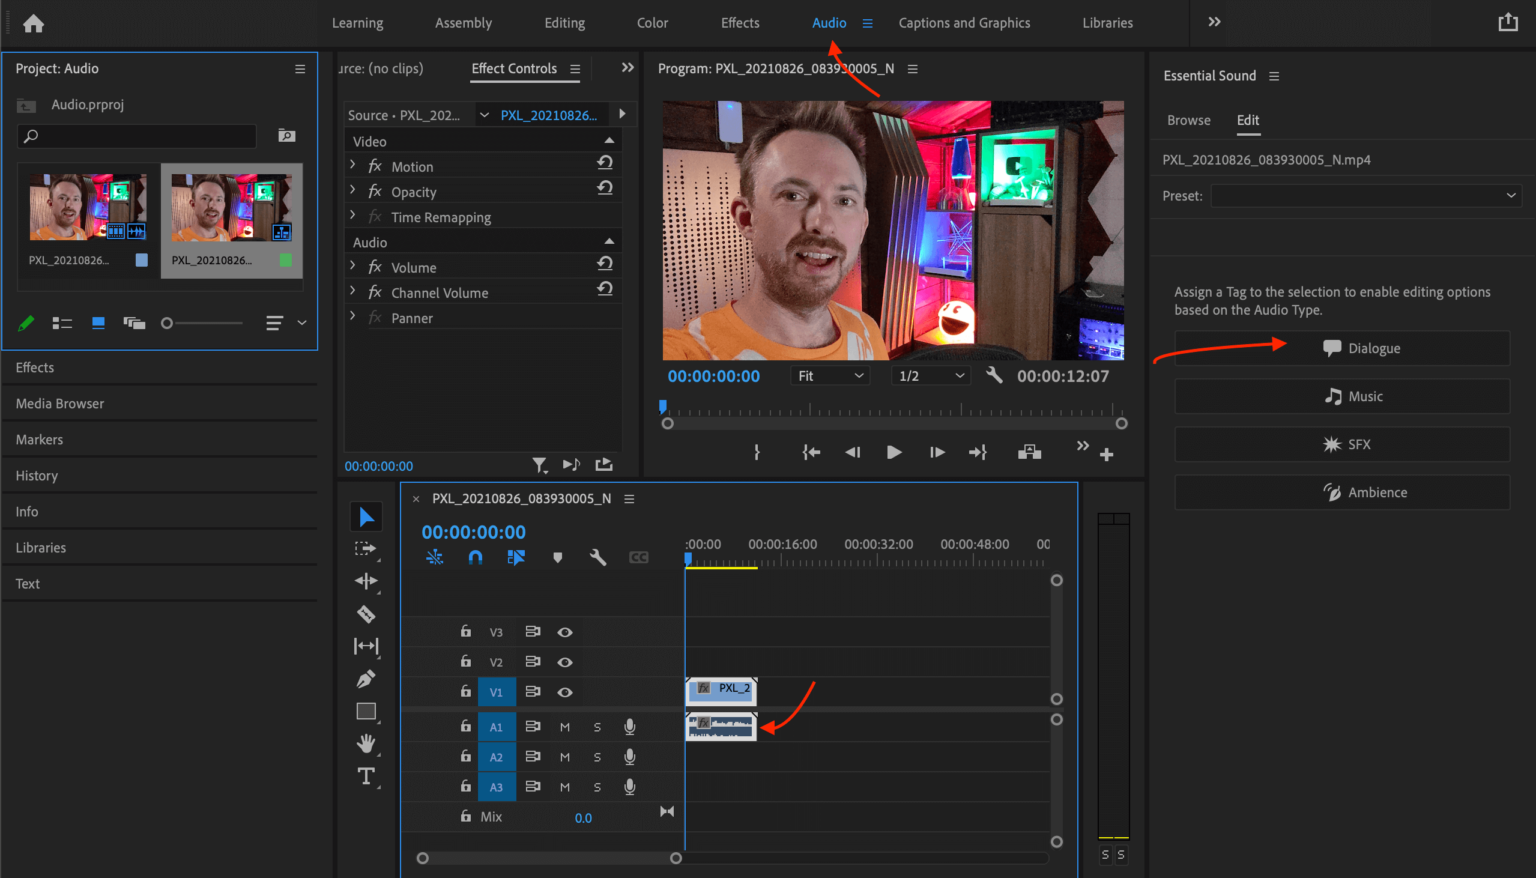
Task: Switch project panel to list view
Action: (x=62, y=323)
